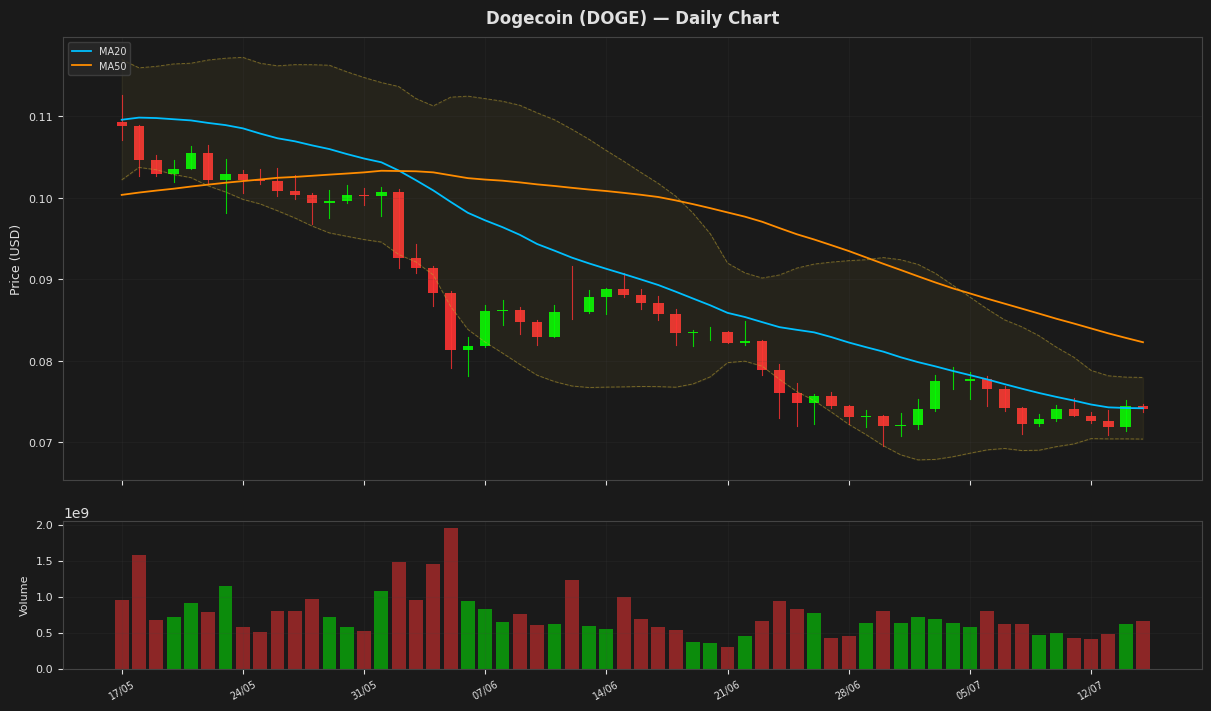
Task: Click the 1e9 volume scale label
Action: pos(77,513)
